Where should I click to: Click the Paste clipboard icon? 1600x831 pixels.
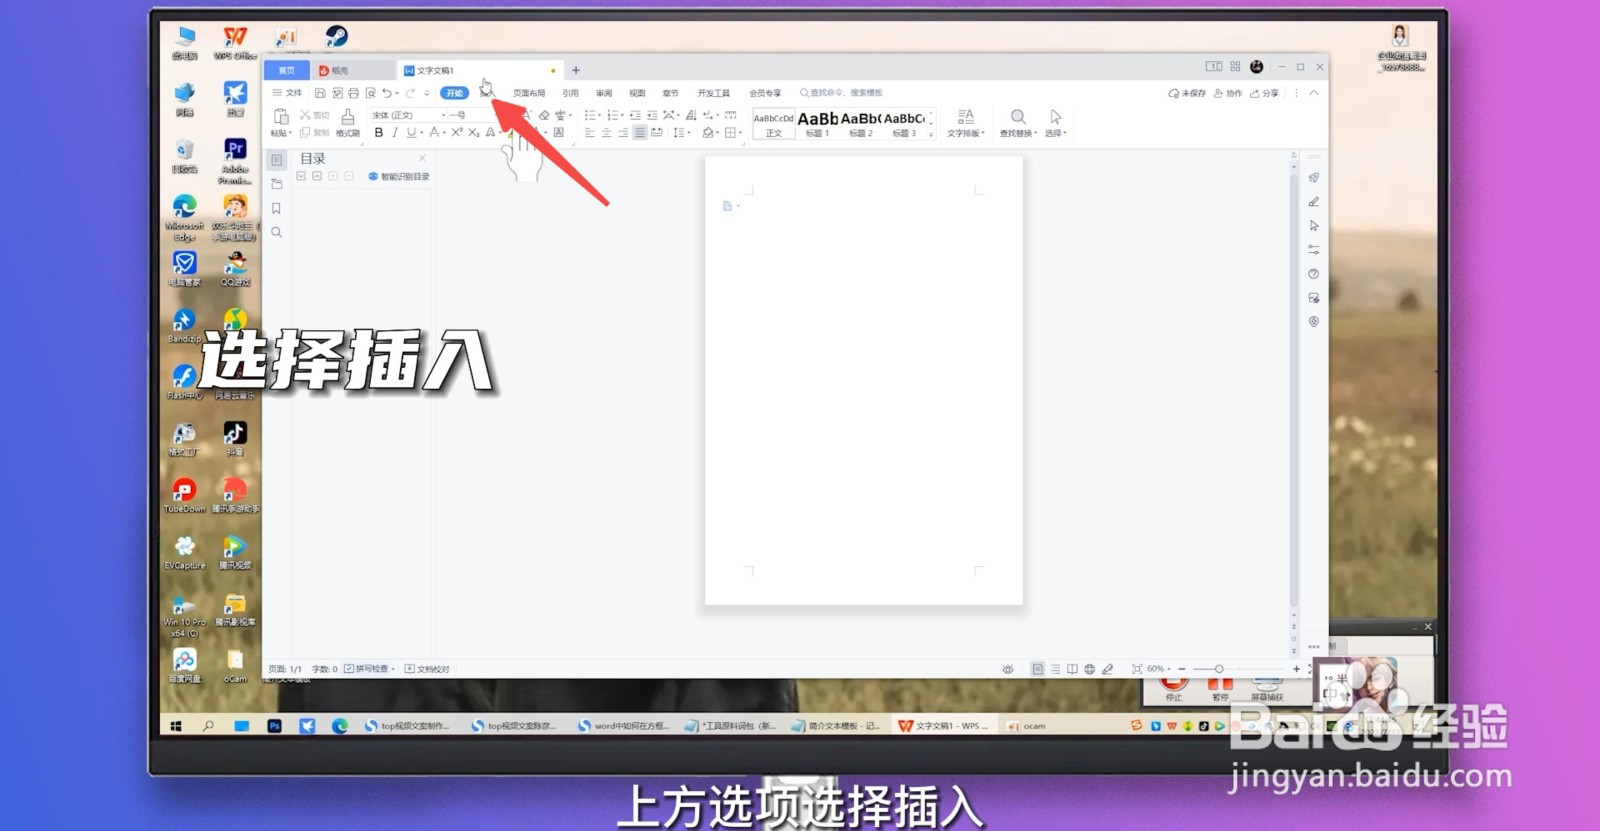click(x=281, y=116)
